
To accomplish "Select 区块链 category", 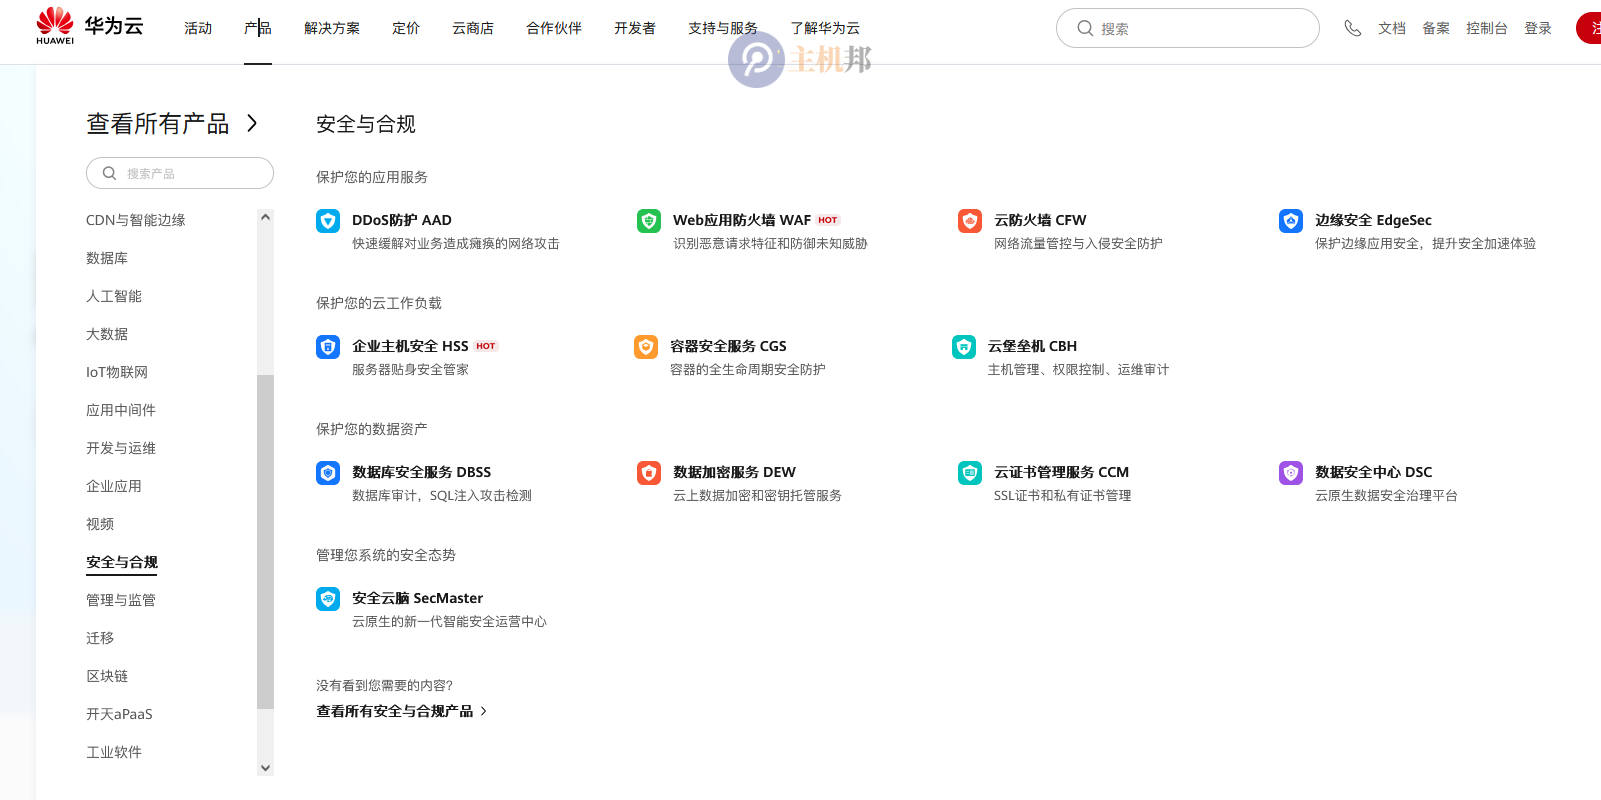I will [107, 676].
